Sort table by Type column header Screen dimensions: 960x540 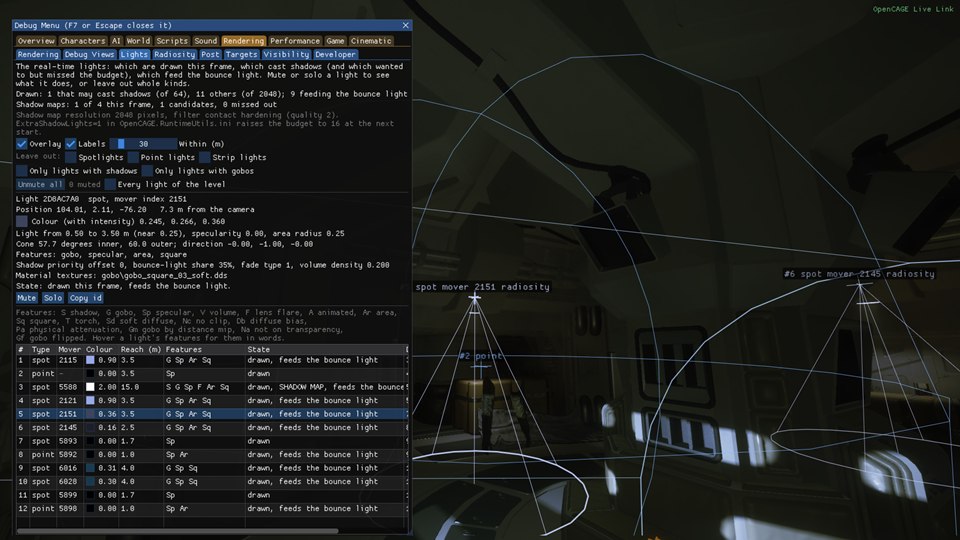pos(41,350)
